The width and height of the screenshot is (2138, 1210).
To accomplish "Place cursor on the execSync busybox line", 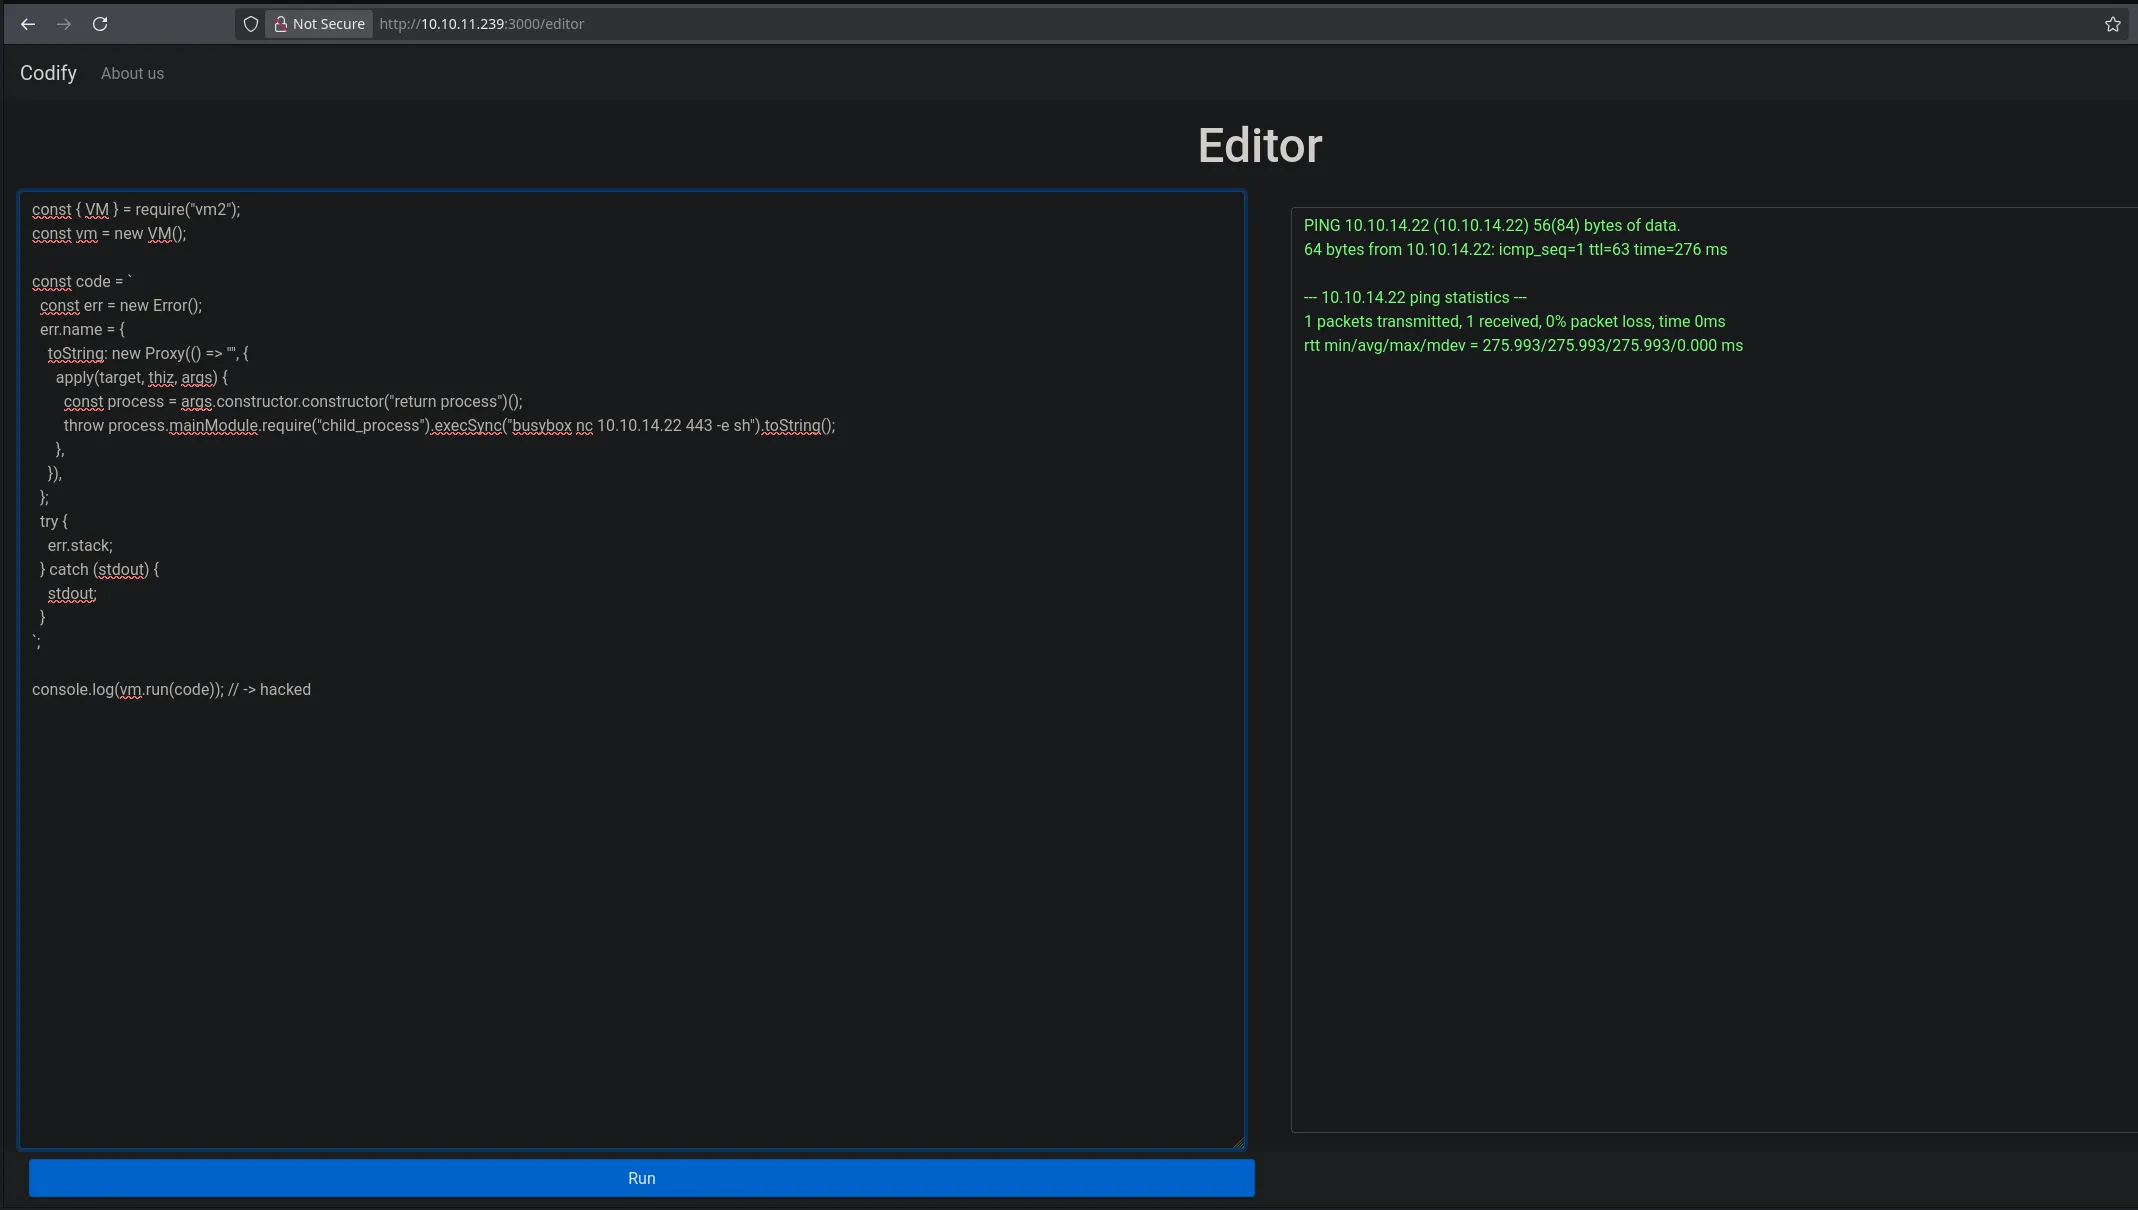I will click(449, 426).
